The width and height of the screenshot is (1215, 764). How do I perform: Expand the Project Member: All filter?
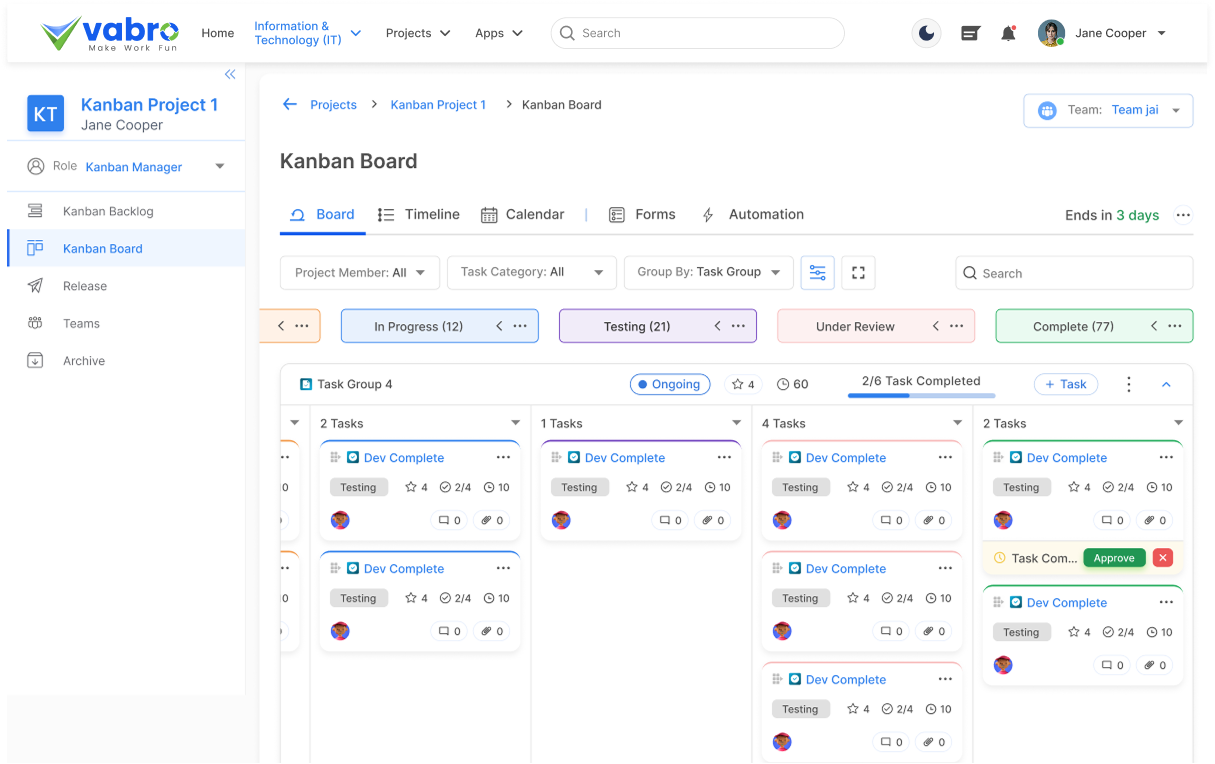(359, 272)
